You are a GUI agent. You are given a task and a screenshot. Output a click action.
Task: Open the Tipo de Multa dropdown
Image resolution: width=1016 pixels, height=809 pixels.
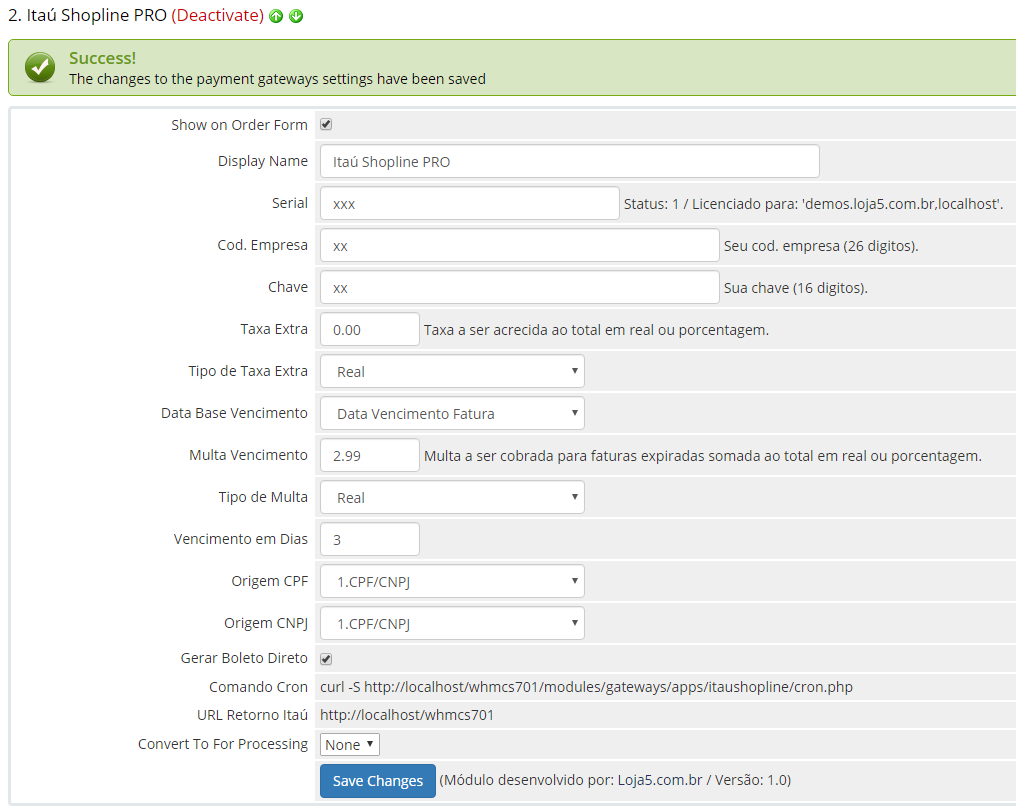coord(452,497)
